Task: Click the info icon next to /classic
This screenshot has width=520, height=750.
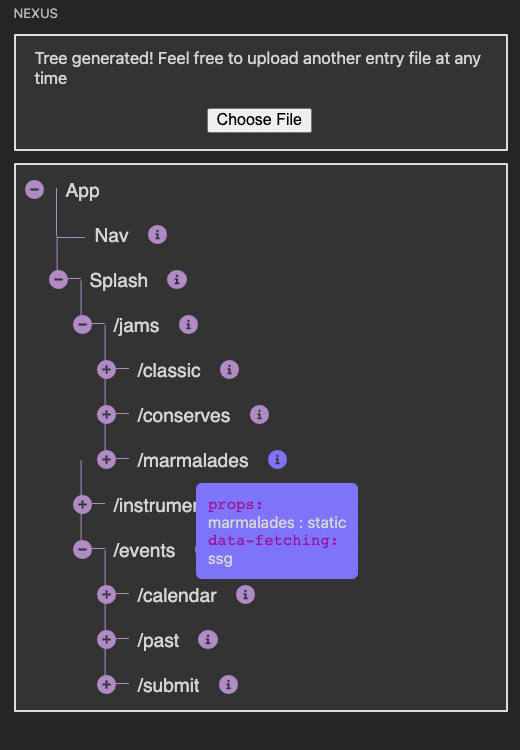Action: click(229, 370)
